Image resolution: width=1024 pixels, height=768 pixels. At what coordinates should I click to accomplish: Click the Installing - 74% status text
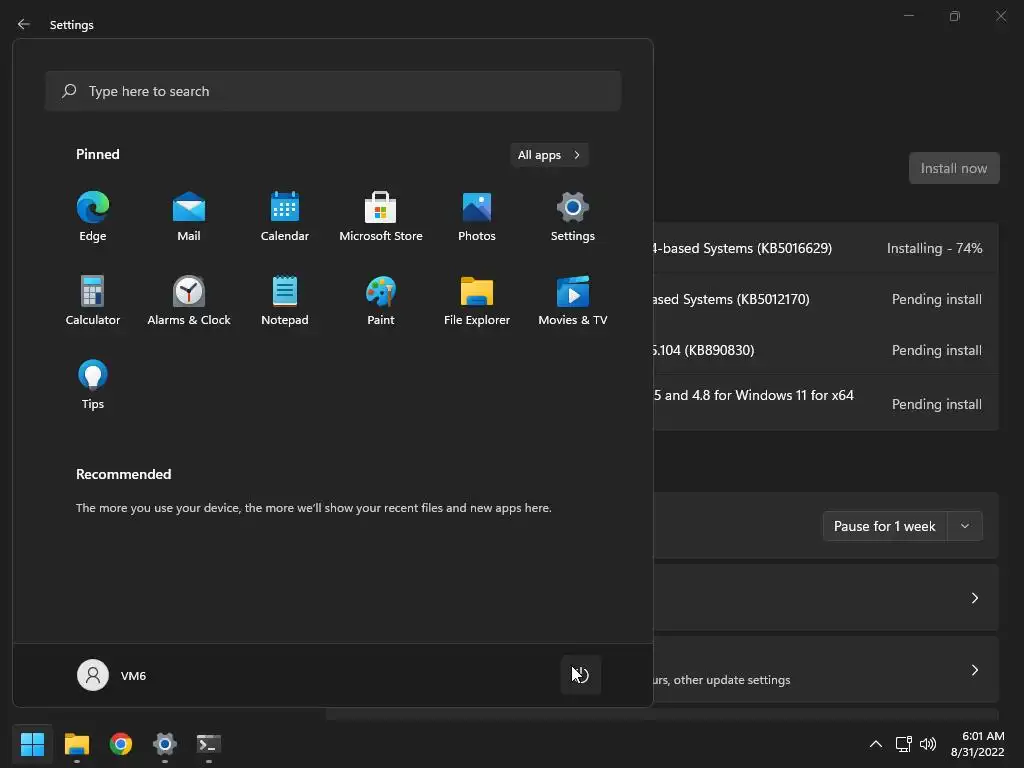coord(935,248)
